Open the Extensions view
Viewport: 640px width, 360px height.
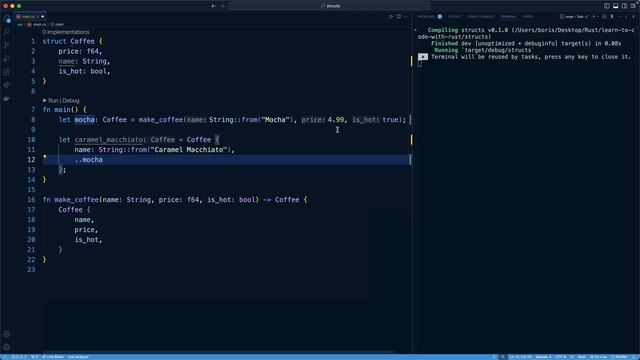pyautogui.click(x=7, y=72)
